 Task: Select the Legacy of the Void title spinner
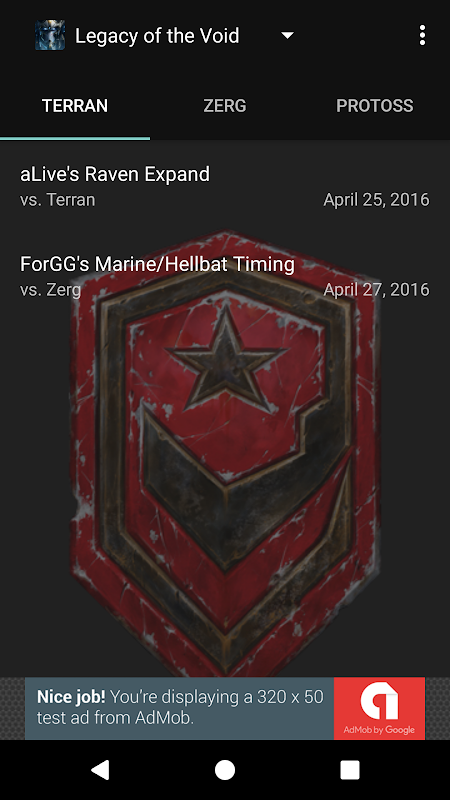pos(164,35)
